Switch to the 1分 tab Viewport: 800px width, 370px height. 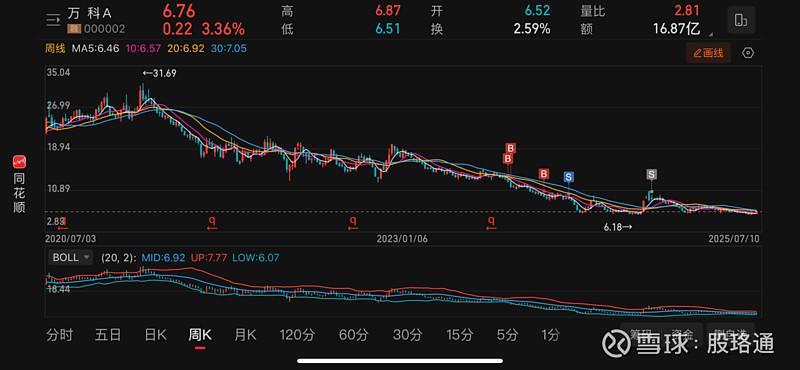pyautogui.click(x=550, y=335)
